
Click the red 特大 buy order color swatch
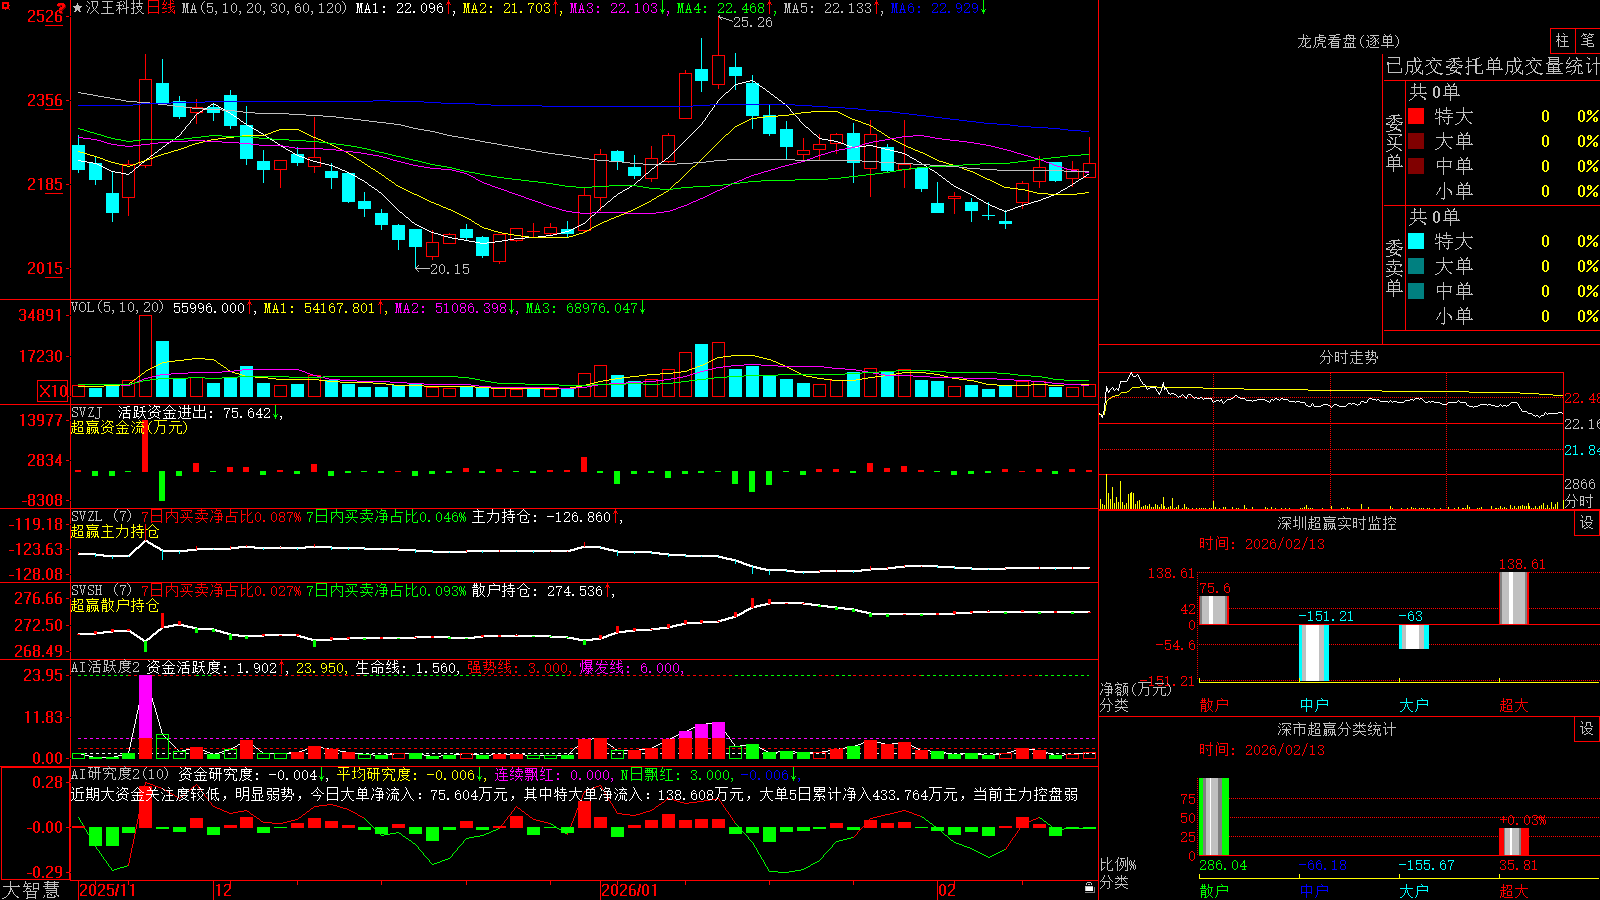point(1416,116)
